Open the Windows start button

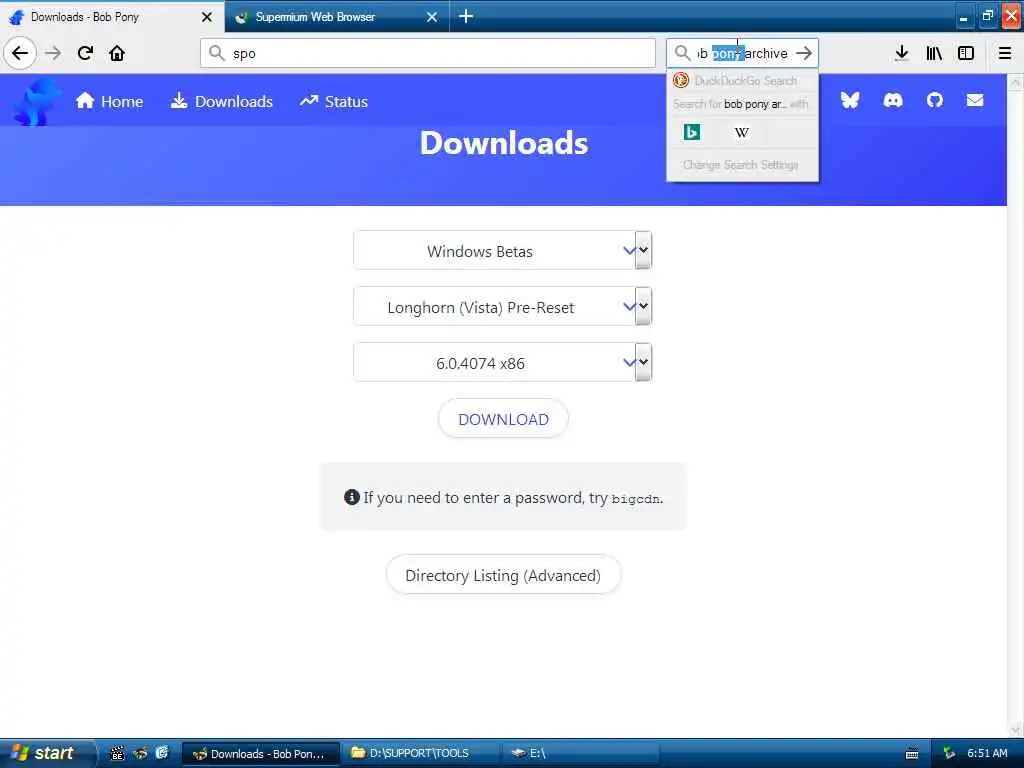pyautogui.click(x=46, y=753)
